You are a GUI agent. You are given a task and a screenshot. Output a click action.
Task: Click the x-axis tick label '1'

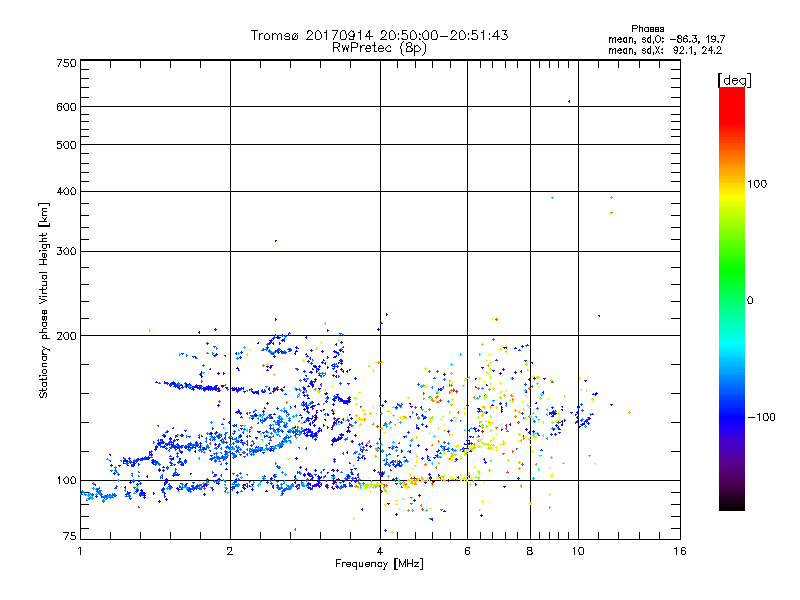80,551
